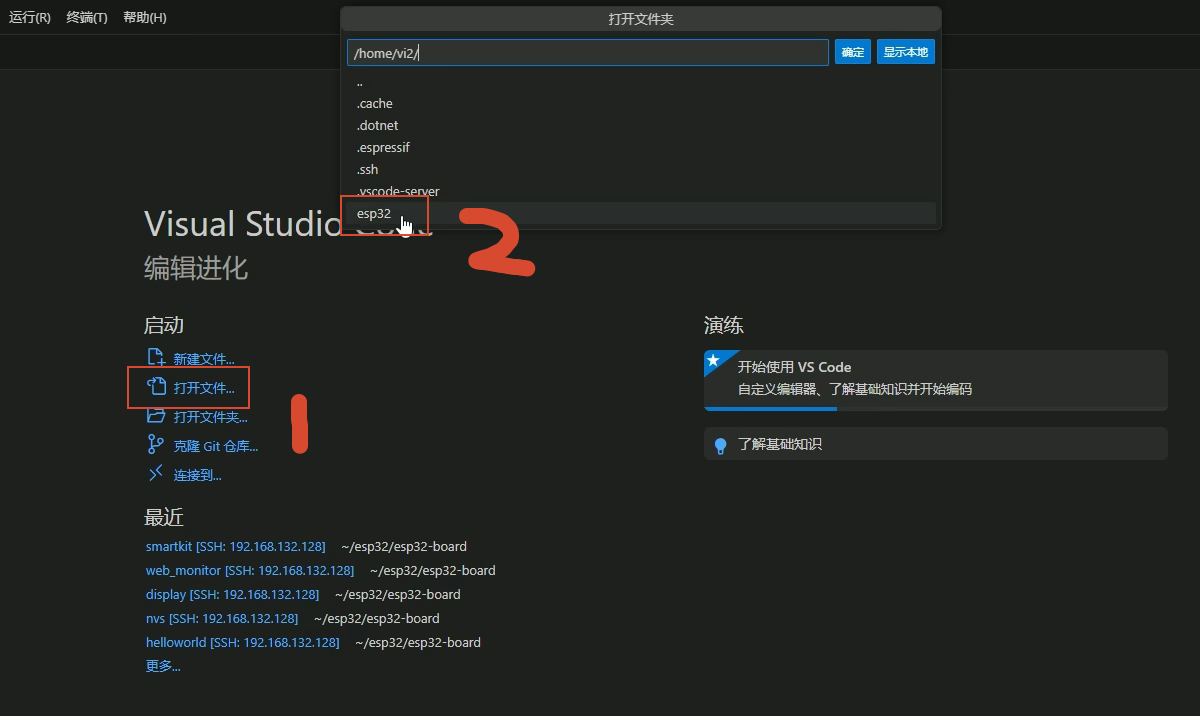This screenshot has width=1200, height=716.
Task: Select the .ssh folder entry
Action: coord(640,170)
